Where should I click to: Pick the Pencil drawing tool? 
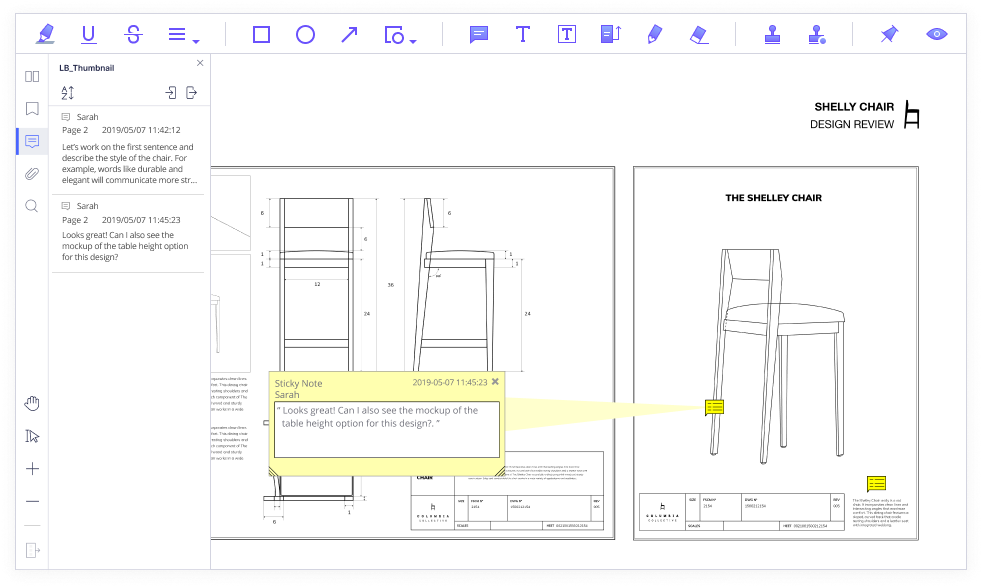(654, 34)
